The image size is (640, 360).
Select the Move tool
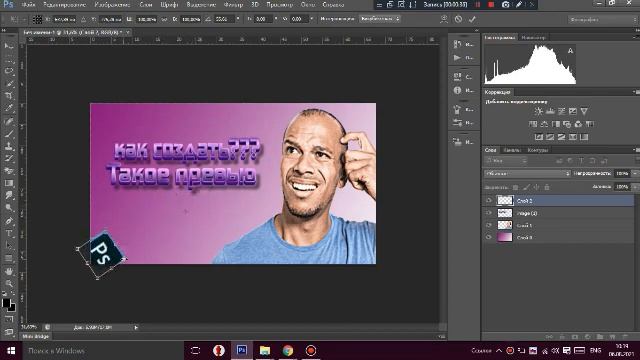click(x=9, y=46)
